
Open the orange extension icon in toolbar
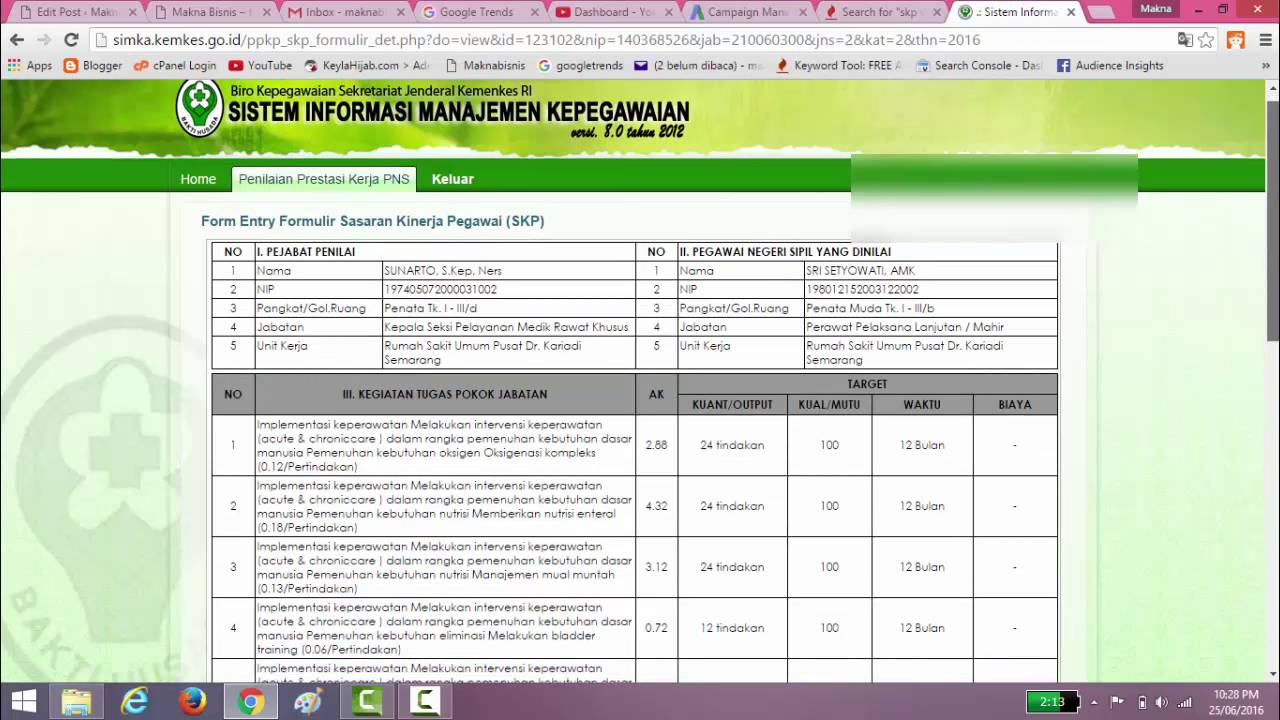(x=1236, y=40)
